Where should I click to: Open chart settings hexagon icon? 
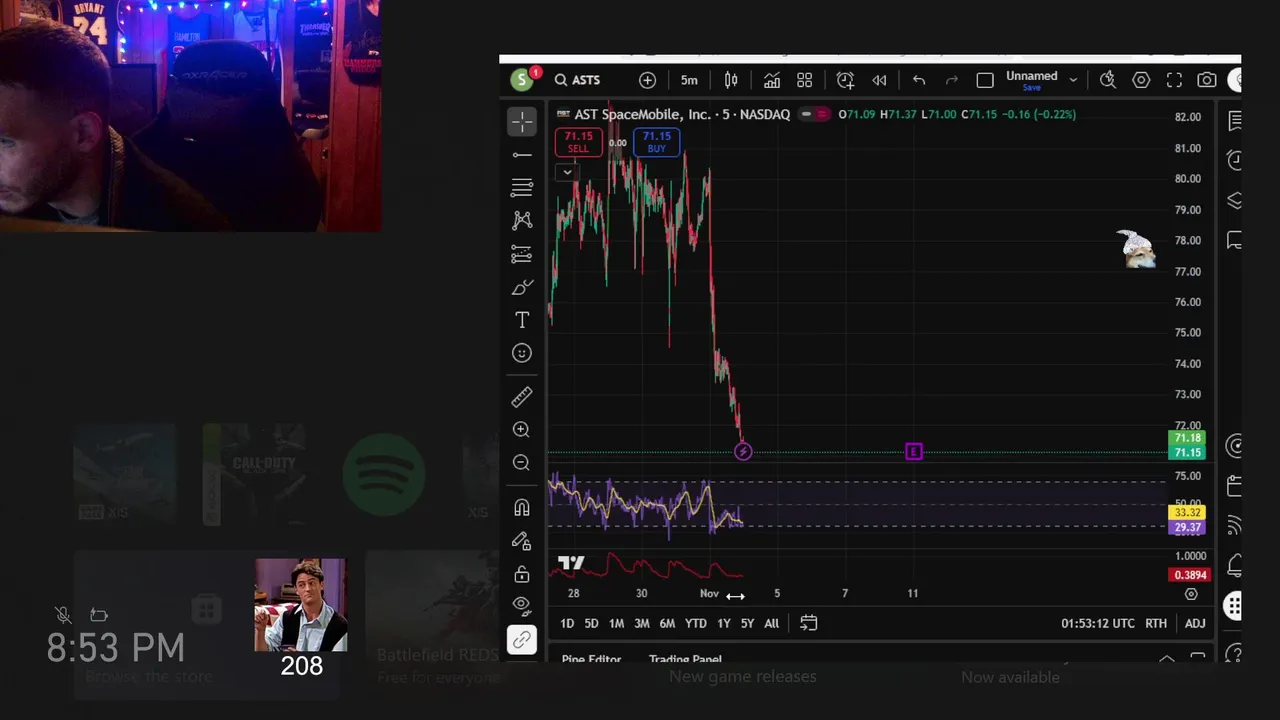pyautogui.click(x=1141, y=80)
